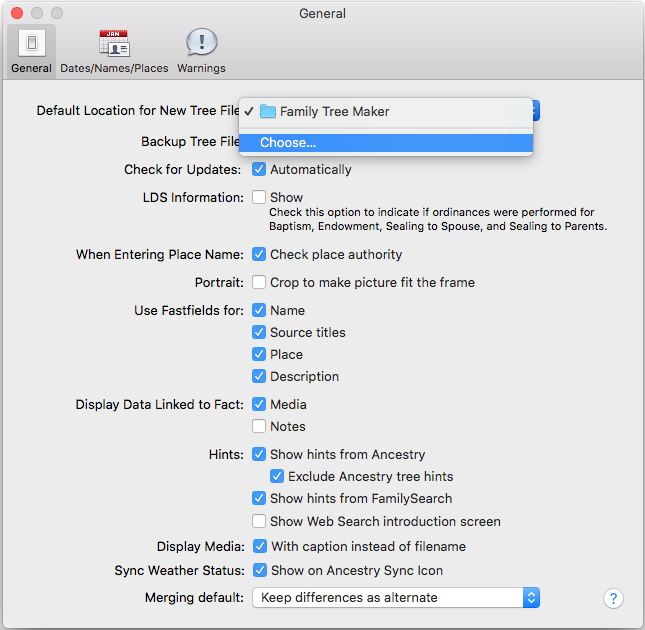
Task: Toggle Exclude Ancestry tree hints
Action: point(277,476)
